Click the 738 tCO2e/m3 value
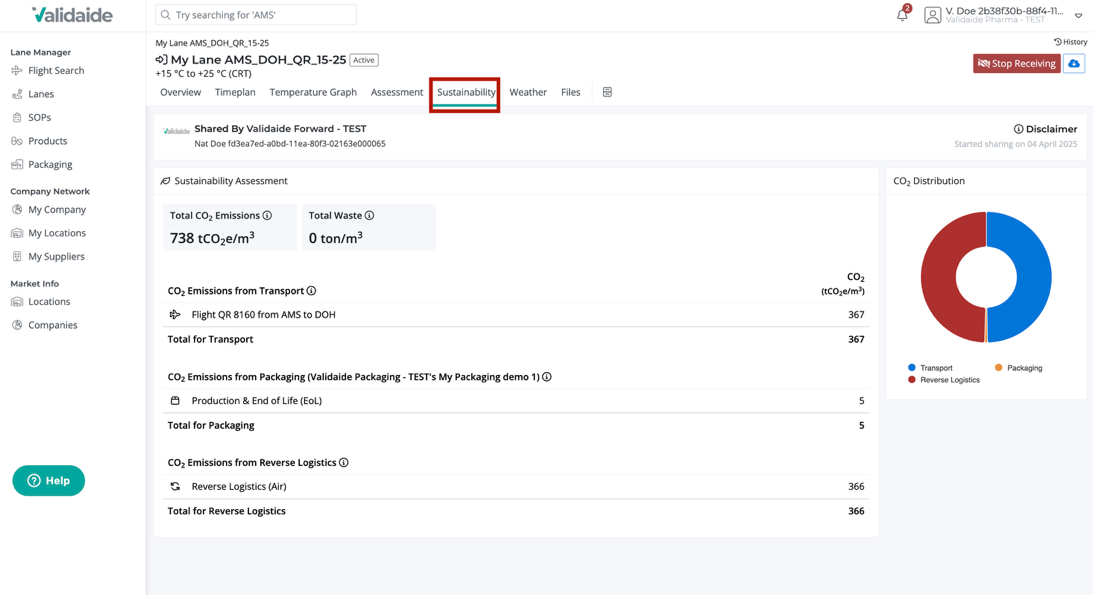Image resolution: width=1093 pixels, height=595 pixels. [212, 238]
